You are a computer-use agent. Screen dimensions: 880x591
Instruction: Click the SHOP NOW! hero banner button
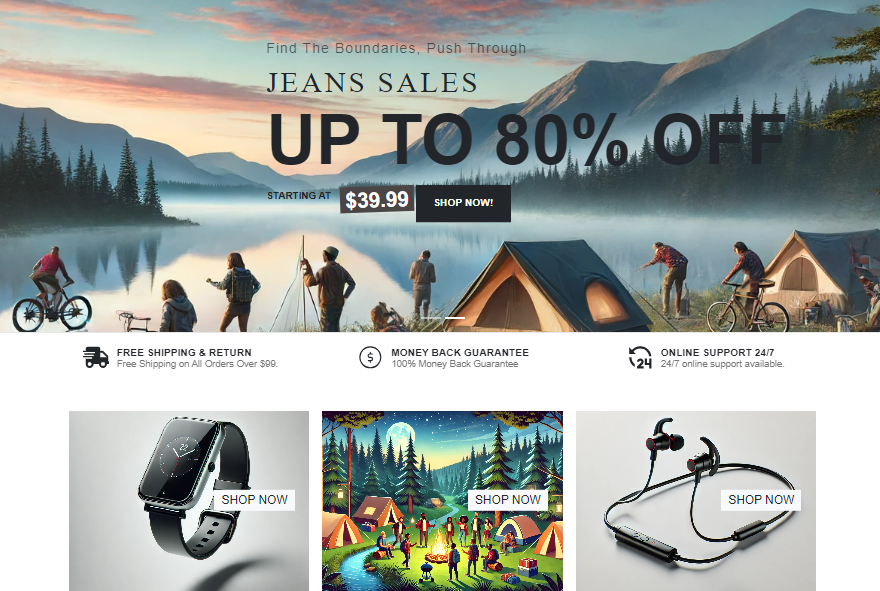pos(463,203)
